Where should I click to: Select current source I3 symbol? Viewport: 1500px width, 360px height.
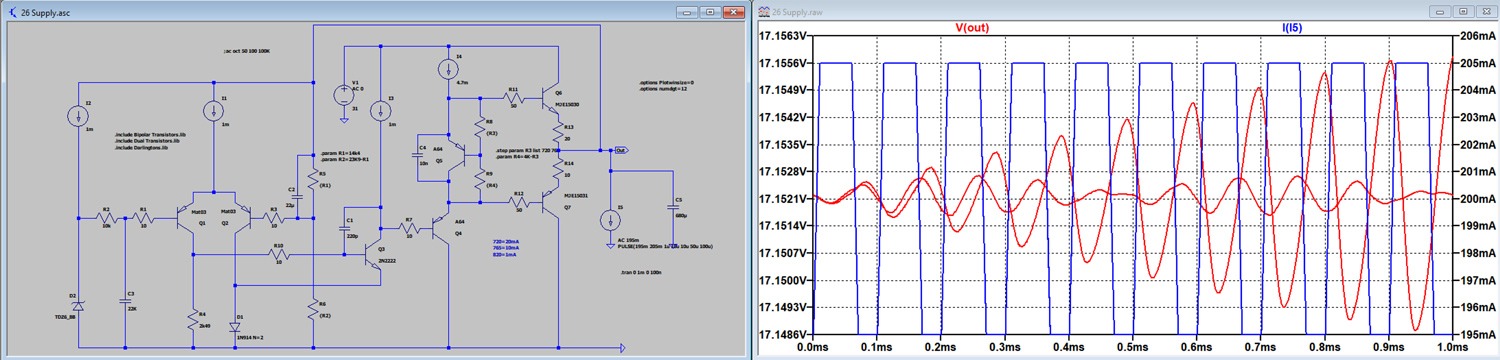(x=380, y=110)
